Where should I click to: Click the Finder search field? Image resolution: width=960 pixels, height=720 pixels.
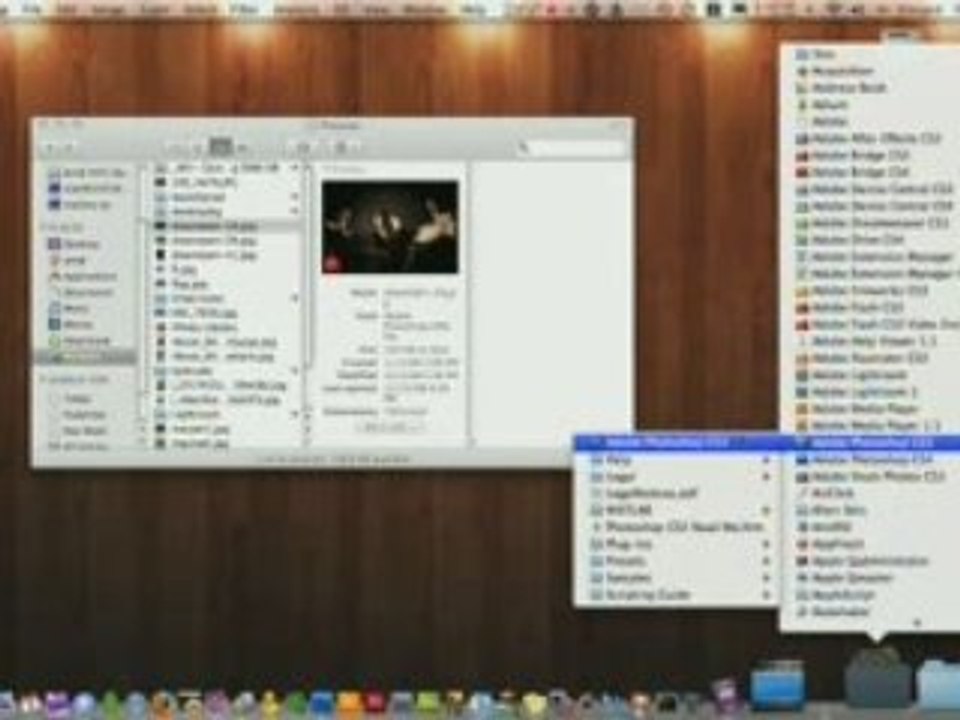[x=572, y=148]
